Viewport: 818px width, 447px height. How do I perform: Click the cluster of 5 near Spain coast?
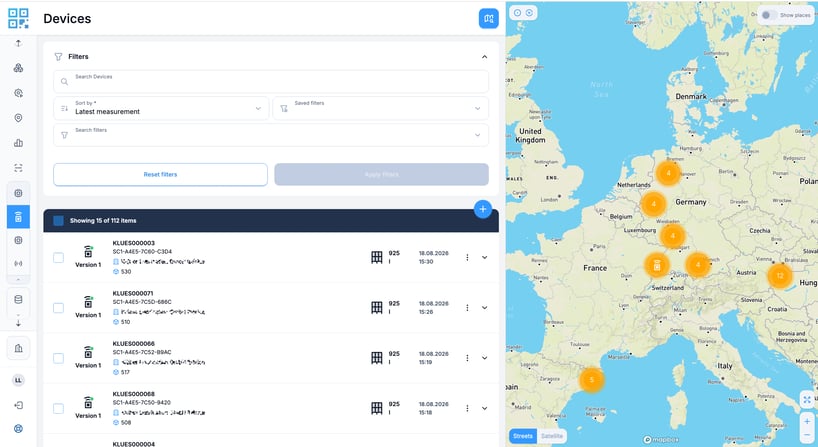click(x=592, y=380)
